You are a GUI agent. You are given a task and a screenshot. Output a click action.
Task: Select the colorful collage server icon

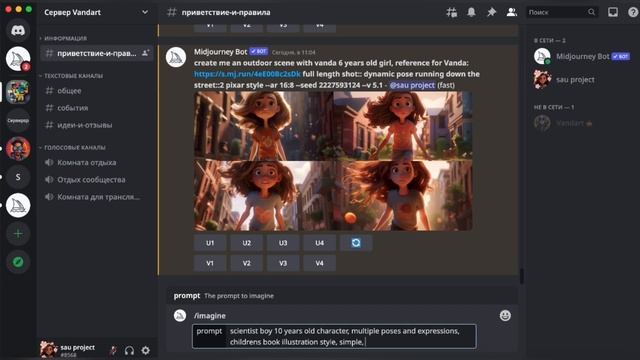pos(18,91)
